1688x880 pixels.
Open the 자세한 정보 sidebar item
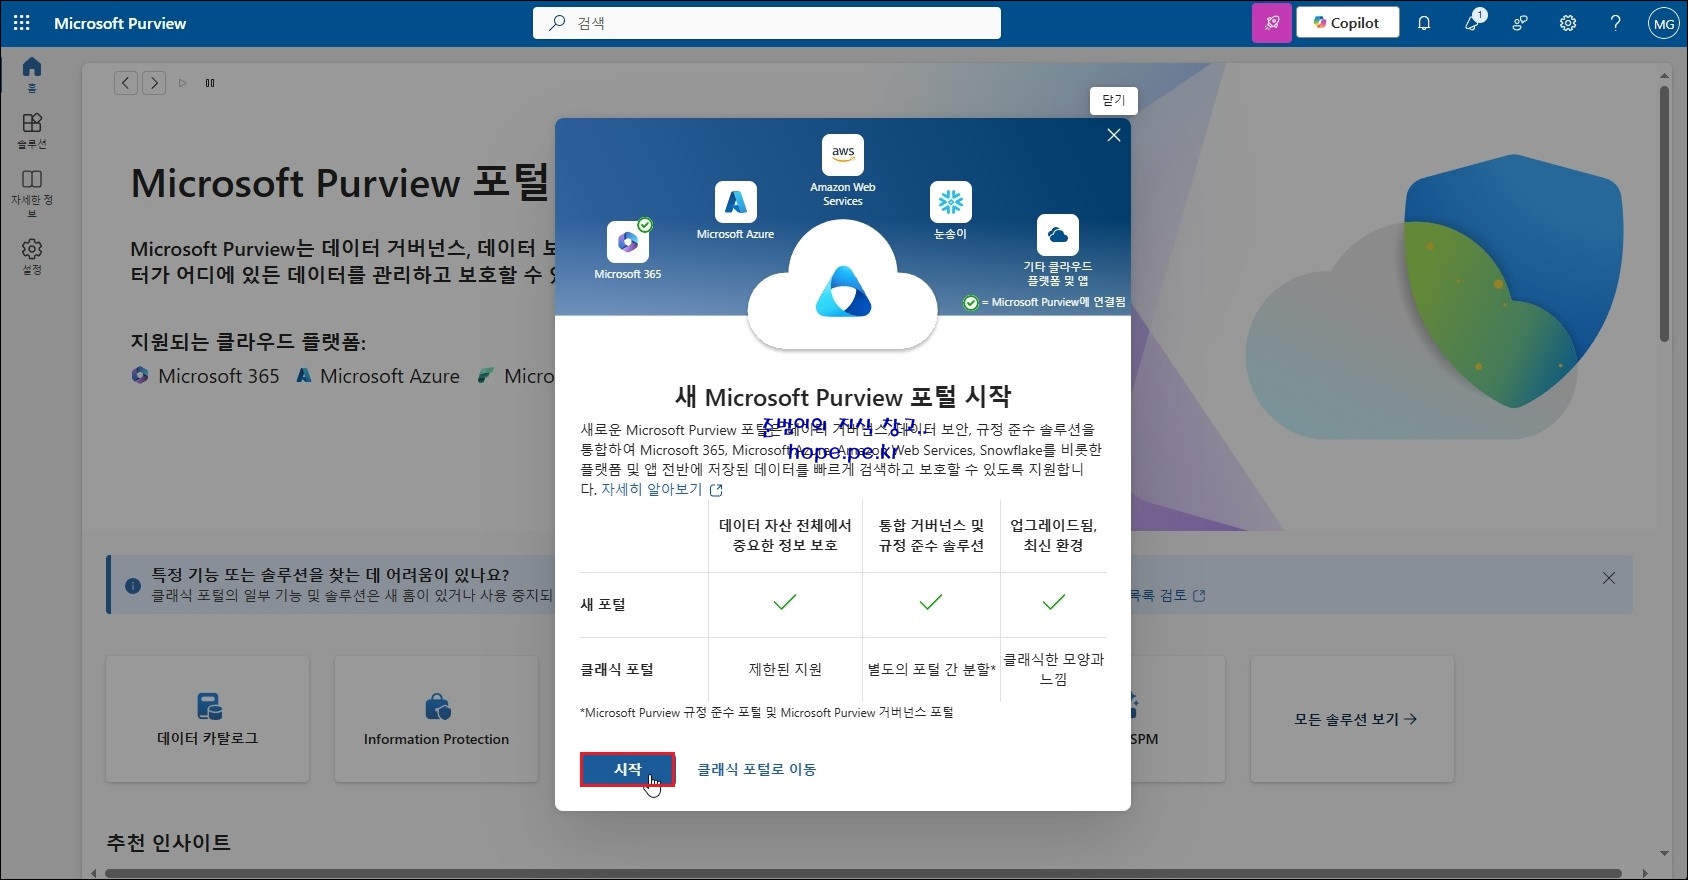[32, 193]
